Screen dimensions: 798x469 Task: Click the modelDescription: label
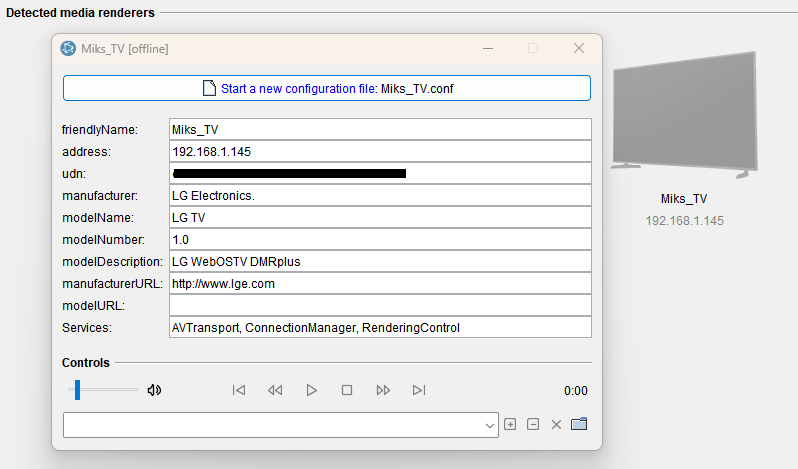112,261
